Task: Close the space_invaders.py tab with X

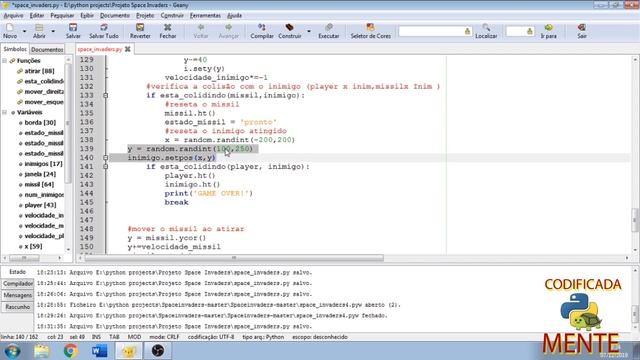Action: tap(128, 49)
